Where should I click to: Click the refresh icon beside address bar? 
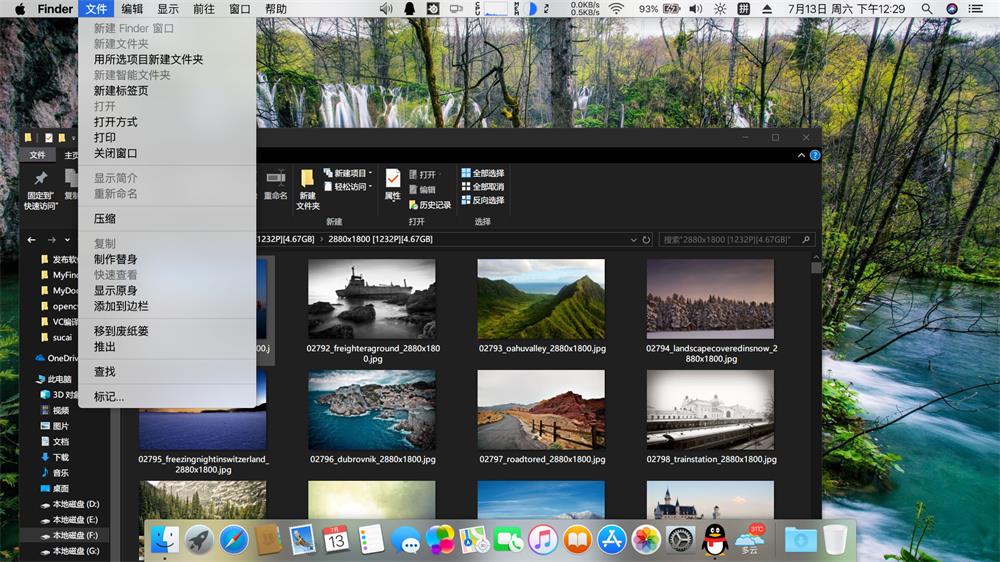pos(647,240)
